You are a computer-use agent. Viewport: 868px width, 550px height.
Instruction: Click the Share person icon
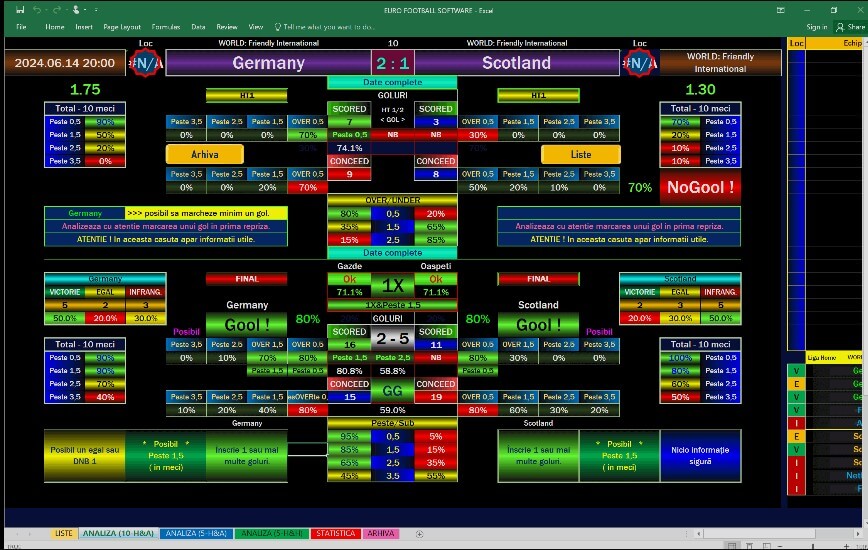point(840,27)
